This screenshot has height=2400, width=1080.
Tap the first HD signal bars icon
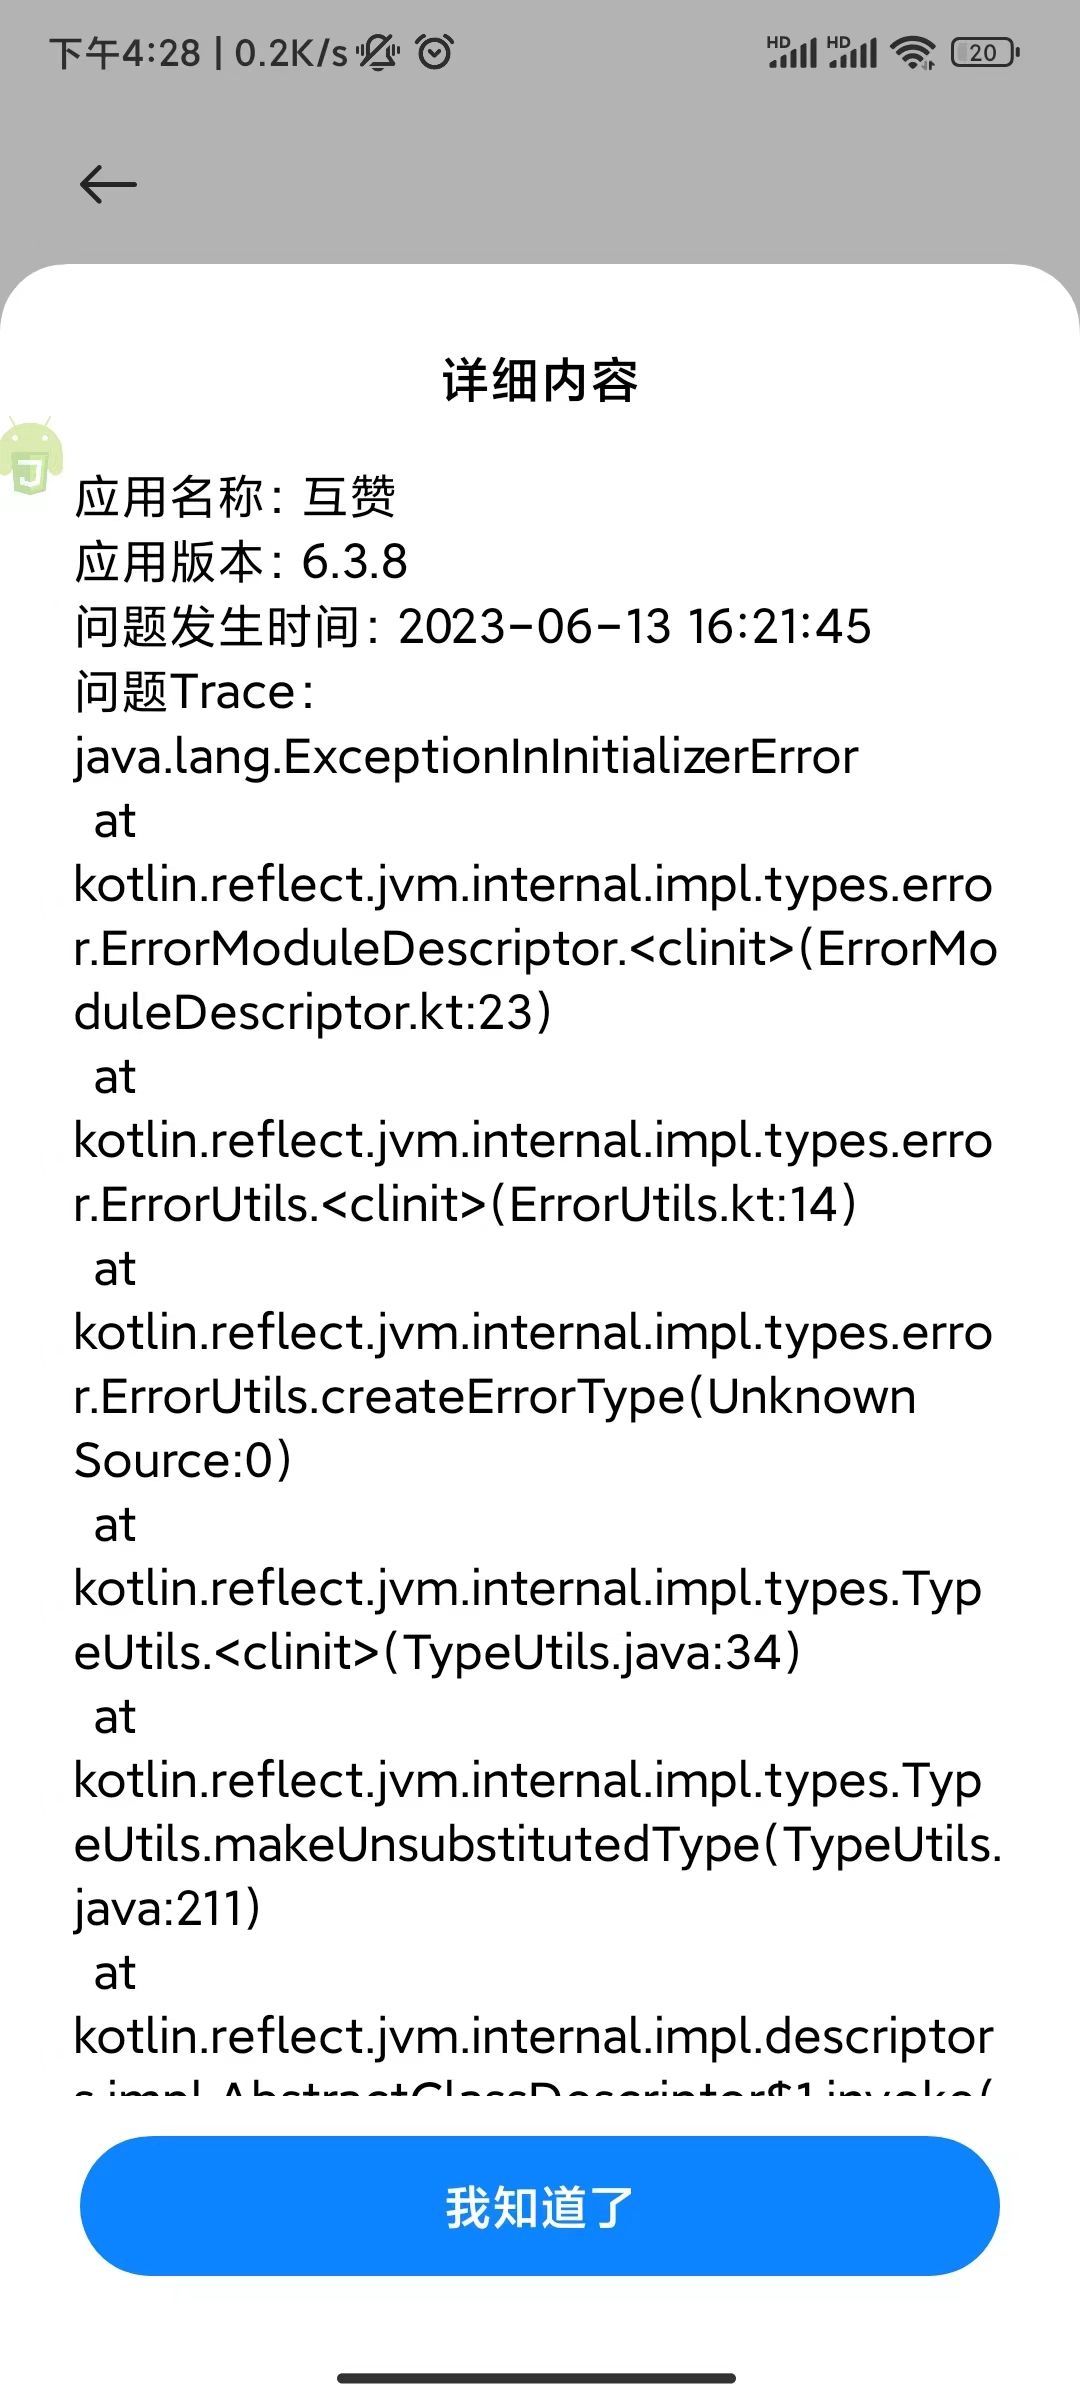point(792,52)
